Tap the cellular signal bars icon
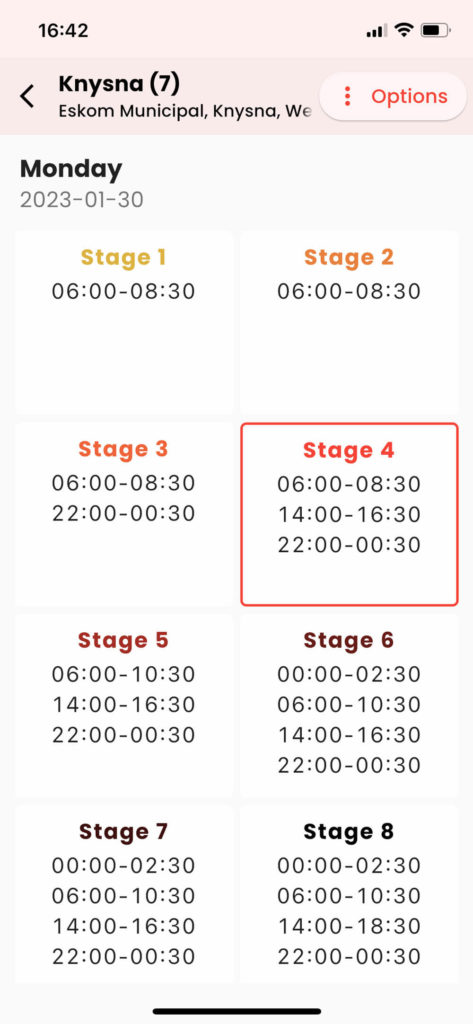Screen dimensions: 473x1024 pyautogui.click(x=377, y=31)
